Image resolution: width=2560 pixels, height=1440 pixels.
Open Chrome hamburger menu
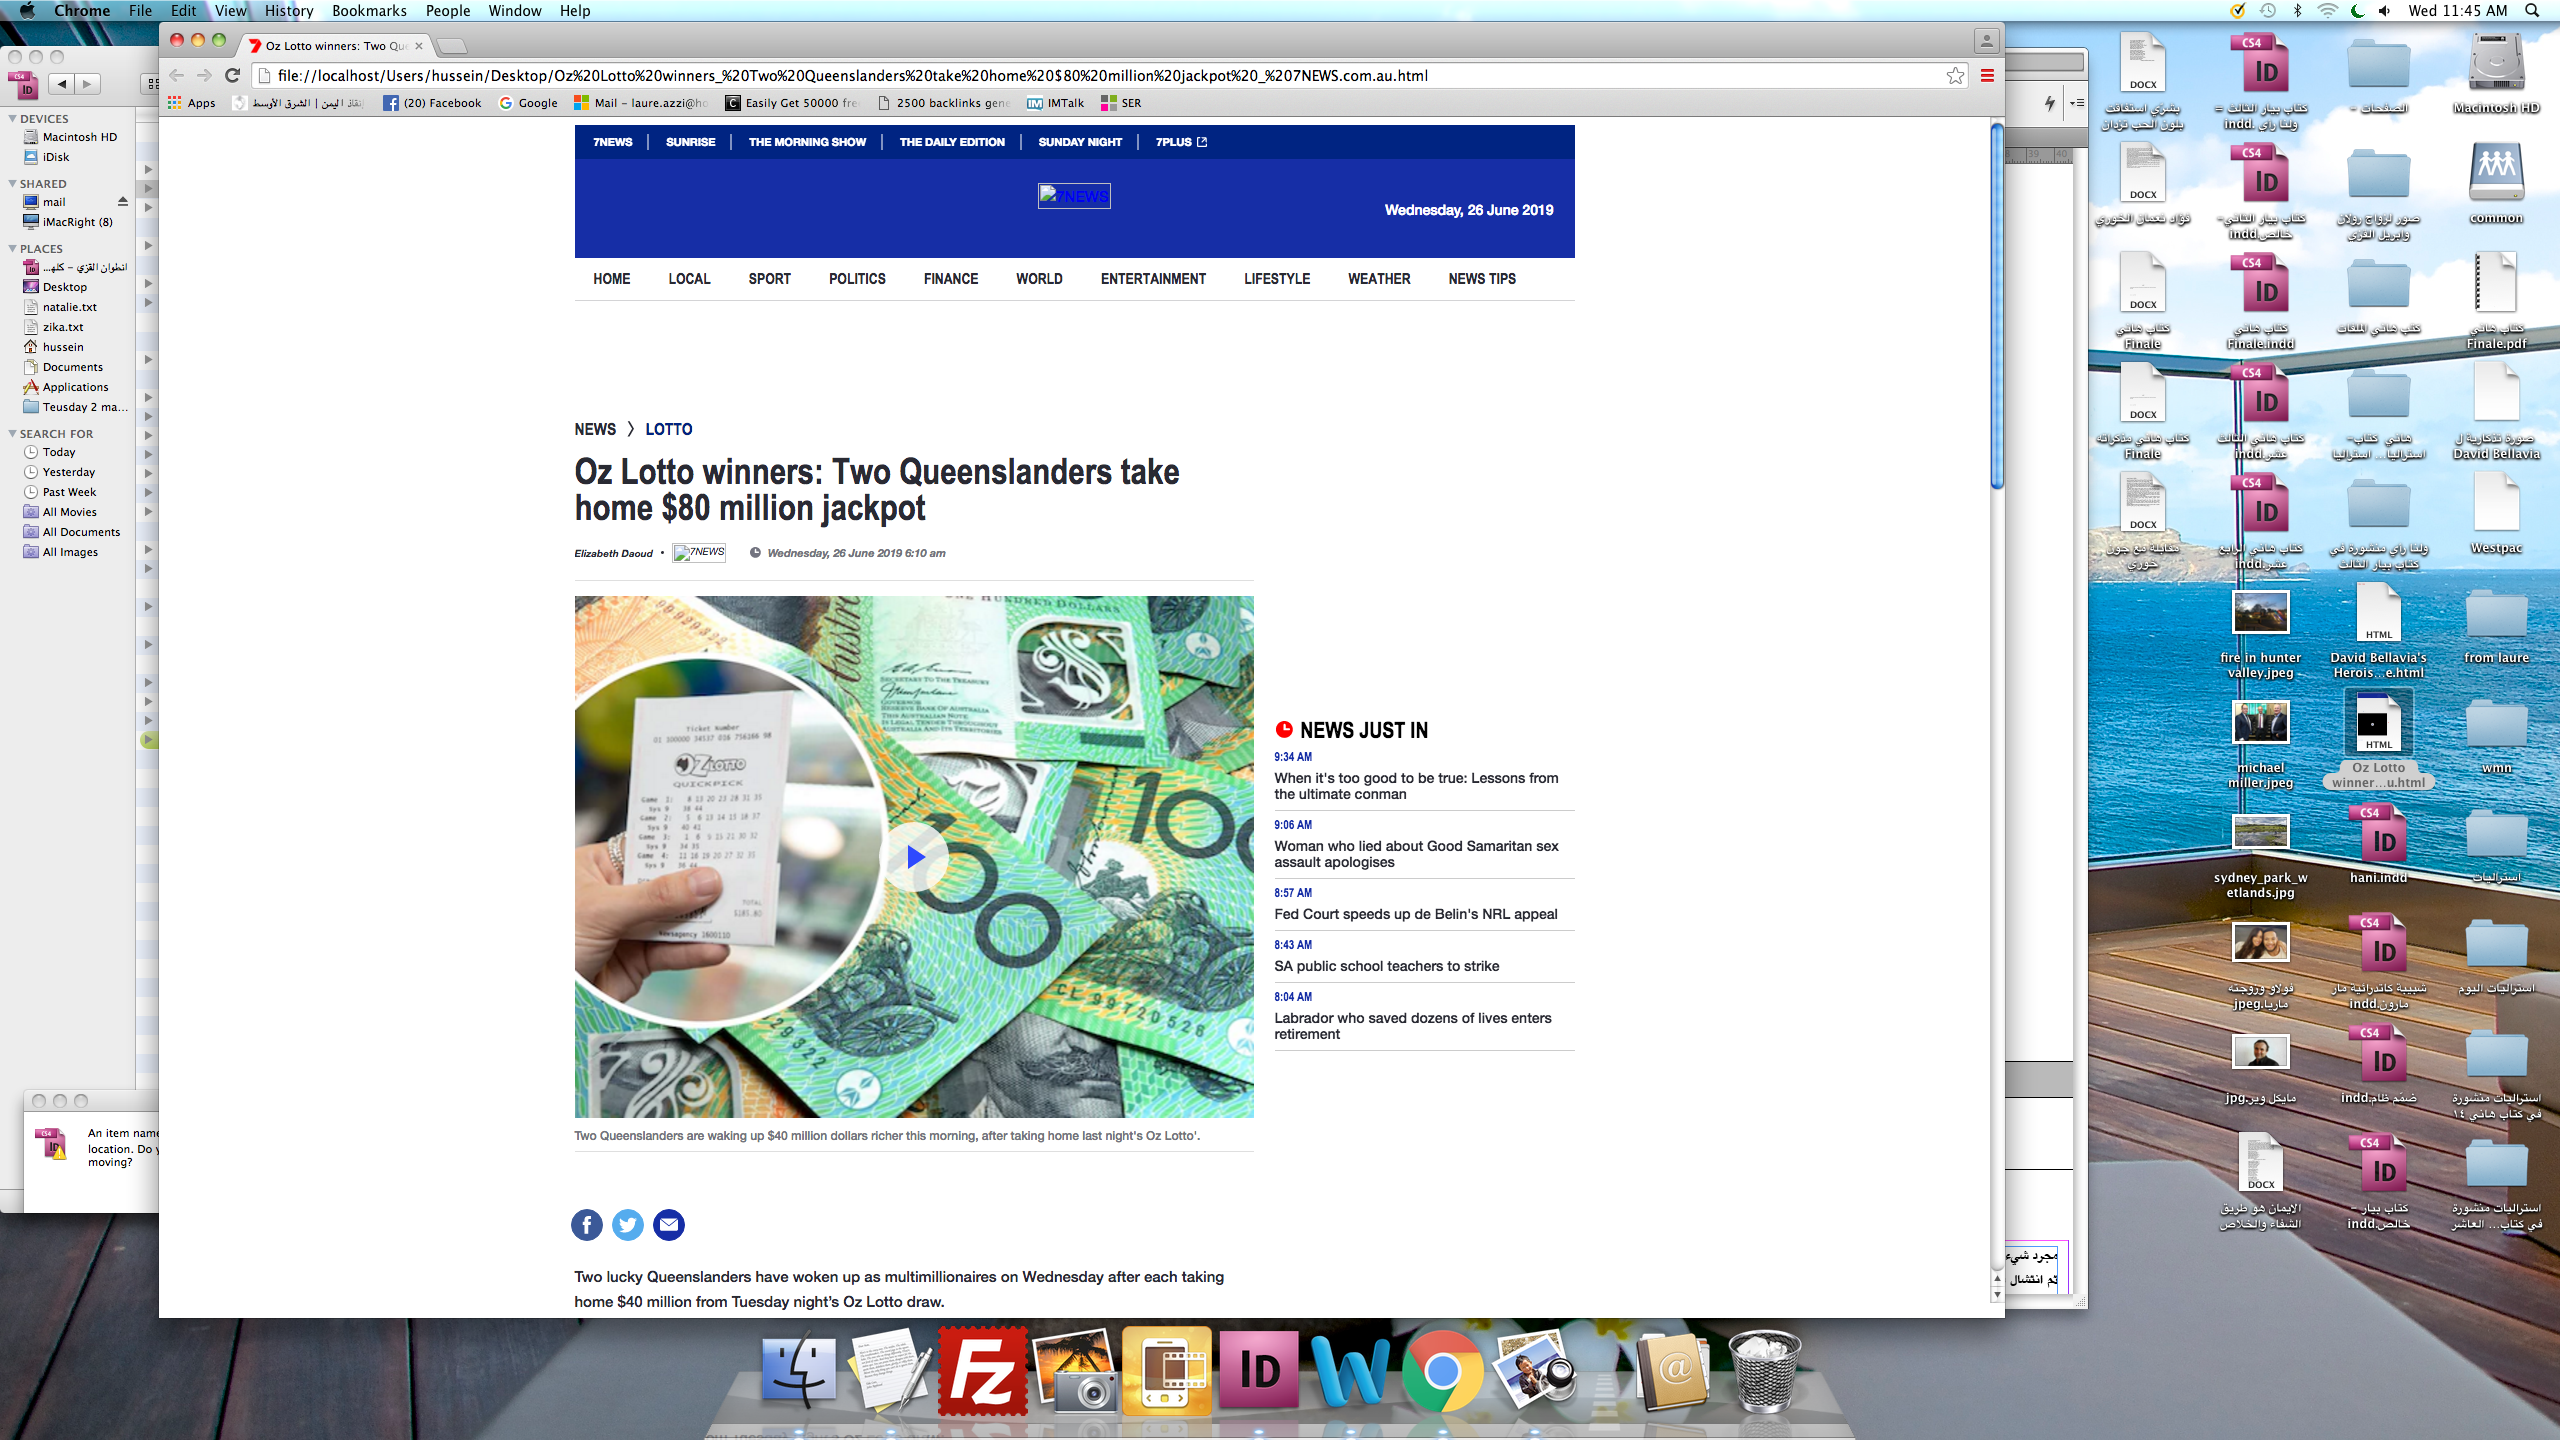tap(1987, 76)
